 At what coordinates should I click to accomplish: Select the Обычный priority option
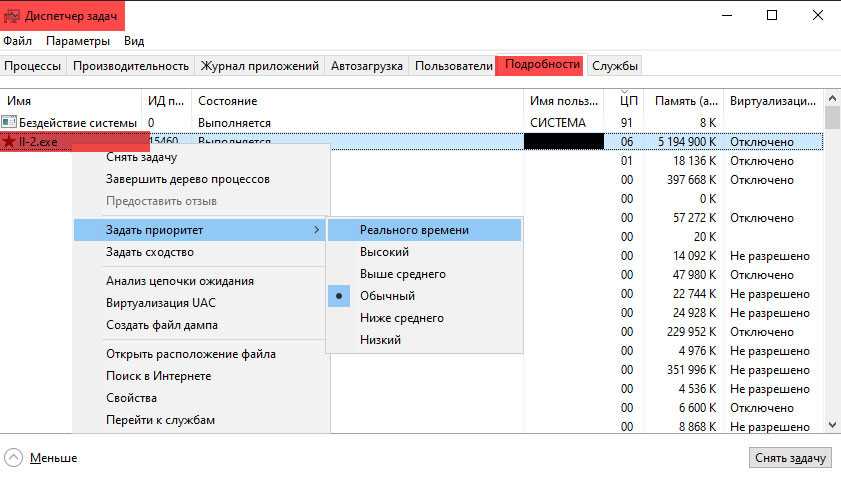(x=388, y=296)
